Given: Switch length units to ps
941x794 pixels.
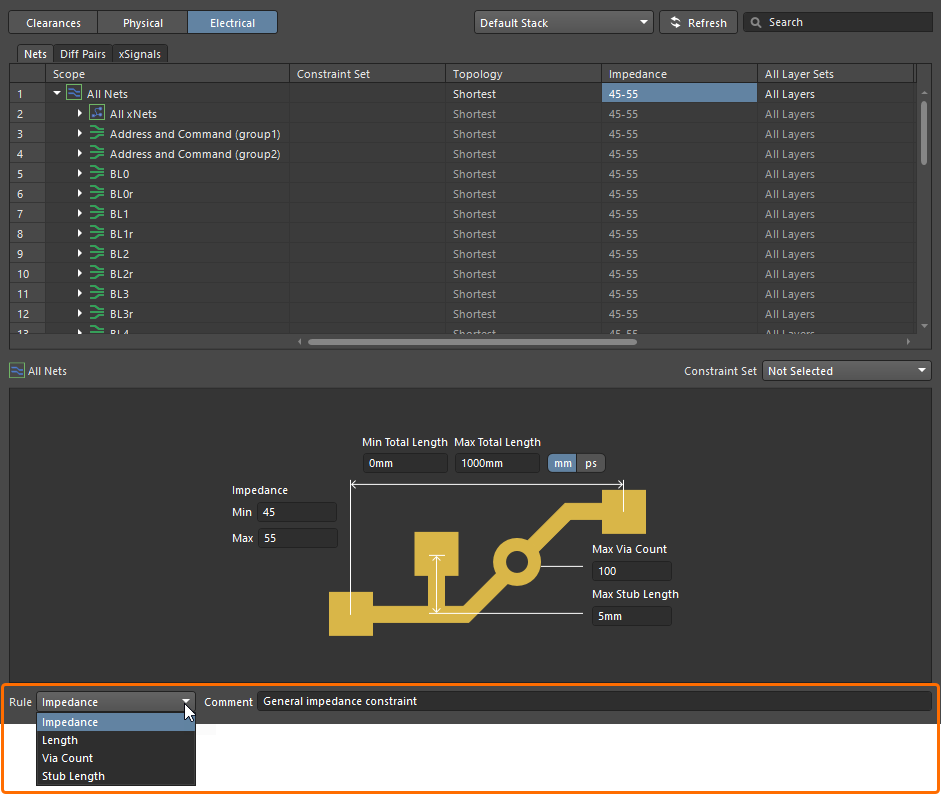Looking at the screenshot, I should coord(591,463).
